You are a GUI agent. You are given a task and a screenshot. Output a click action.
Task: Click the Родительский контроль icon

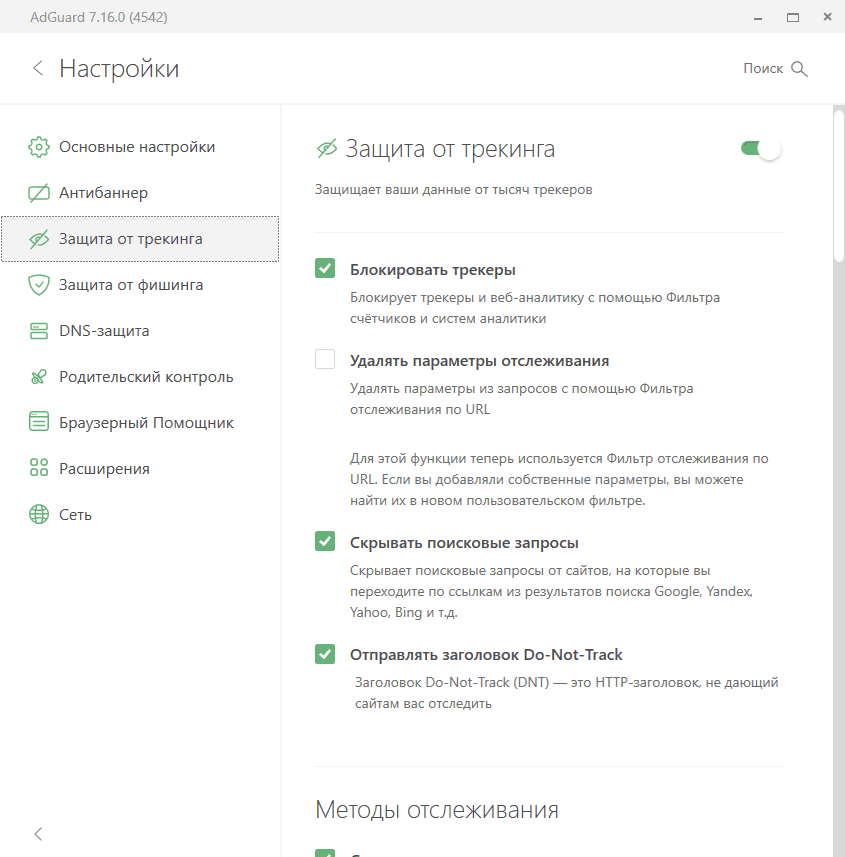pyautogui.click(x=39, y=377)
